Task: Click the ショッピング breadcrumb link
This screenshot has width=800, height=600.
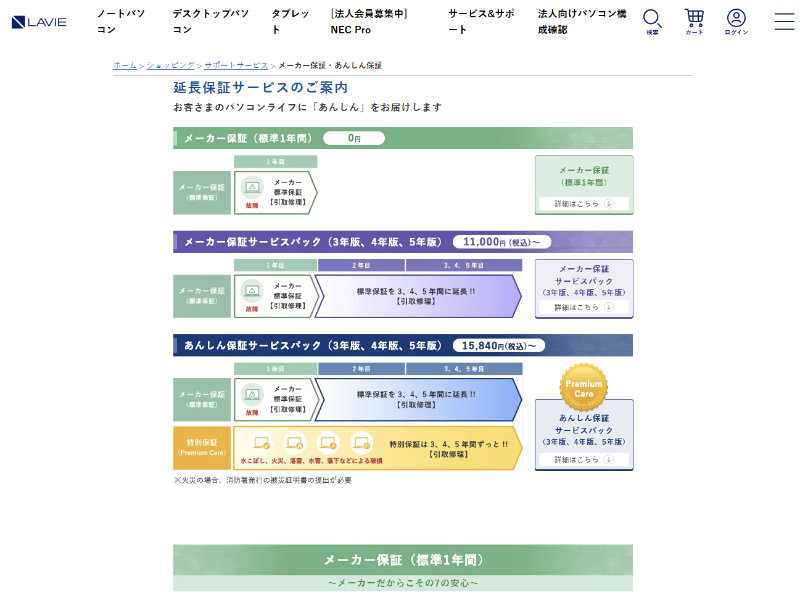Action: click(x=170, y=65)
